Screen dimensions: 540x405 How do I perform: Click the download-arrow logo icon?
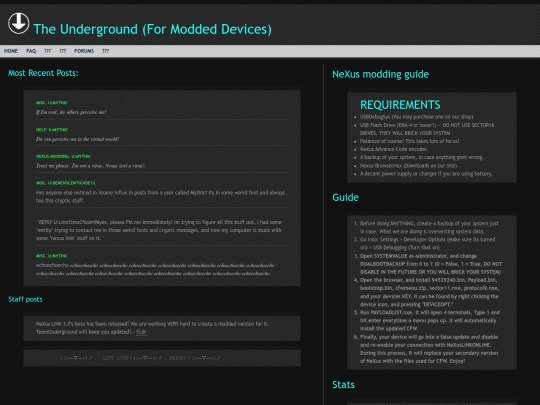coord(19,23)
